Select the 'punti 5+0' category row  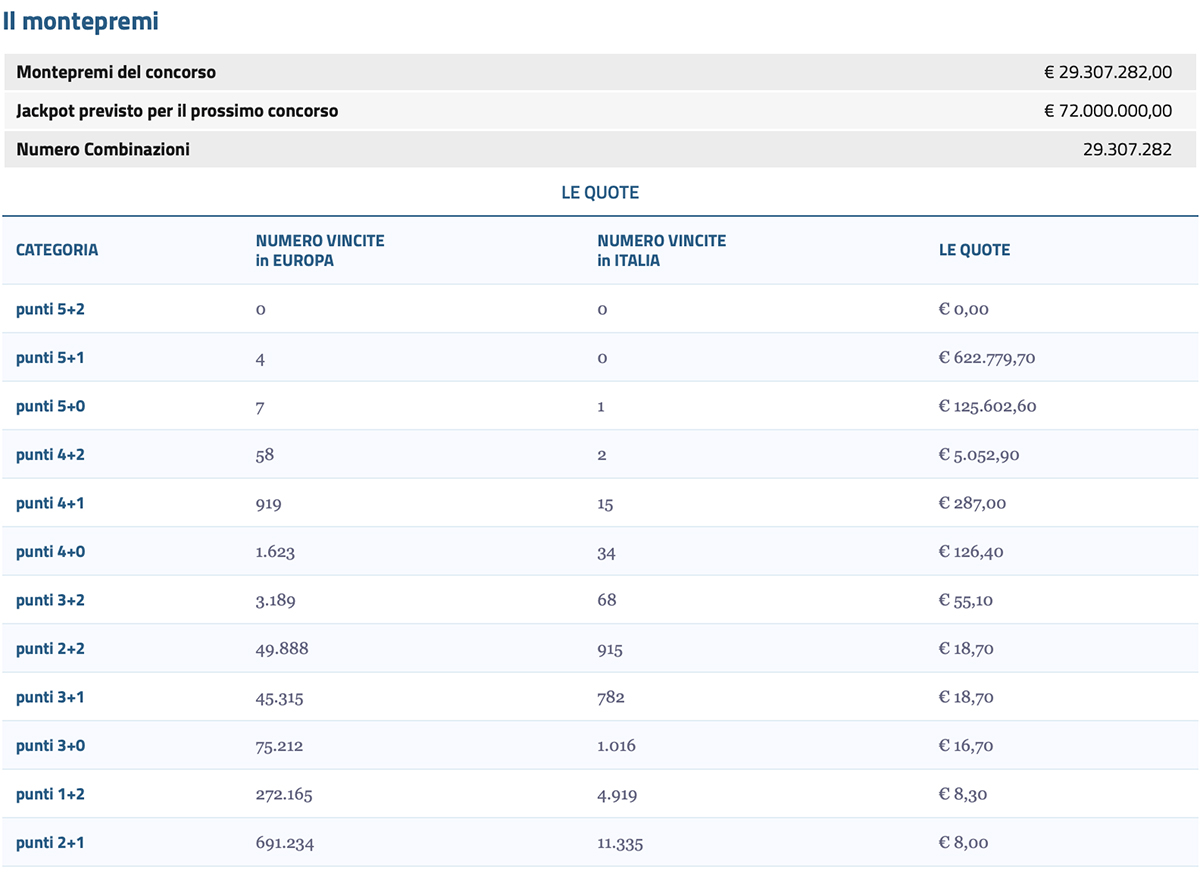(50, 406)
